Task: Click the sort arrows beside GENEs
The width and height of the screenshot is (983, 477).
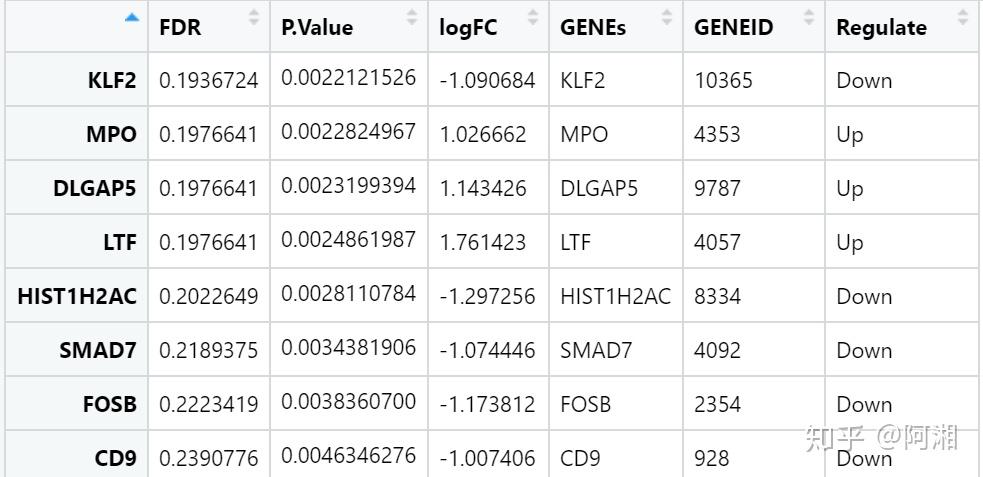Action: click(x=667, y=17)
